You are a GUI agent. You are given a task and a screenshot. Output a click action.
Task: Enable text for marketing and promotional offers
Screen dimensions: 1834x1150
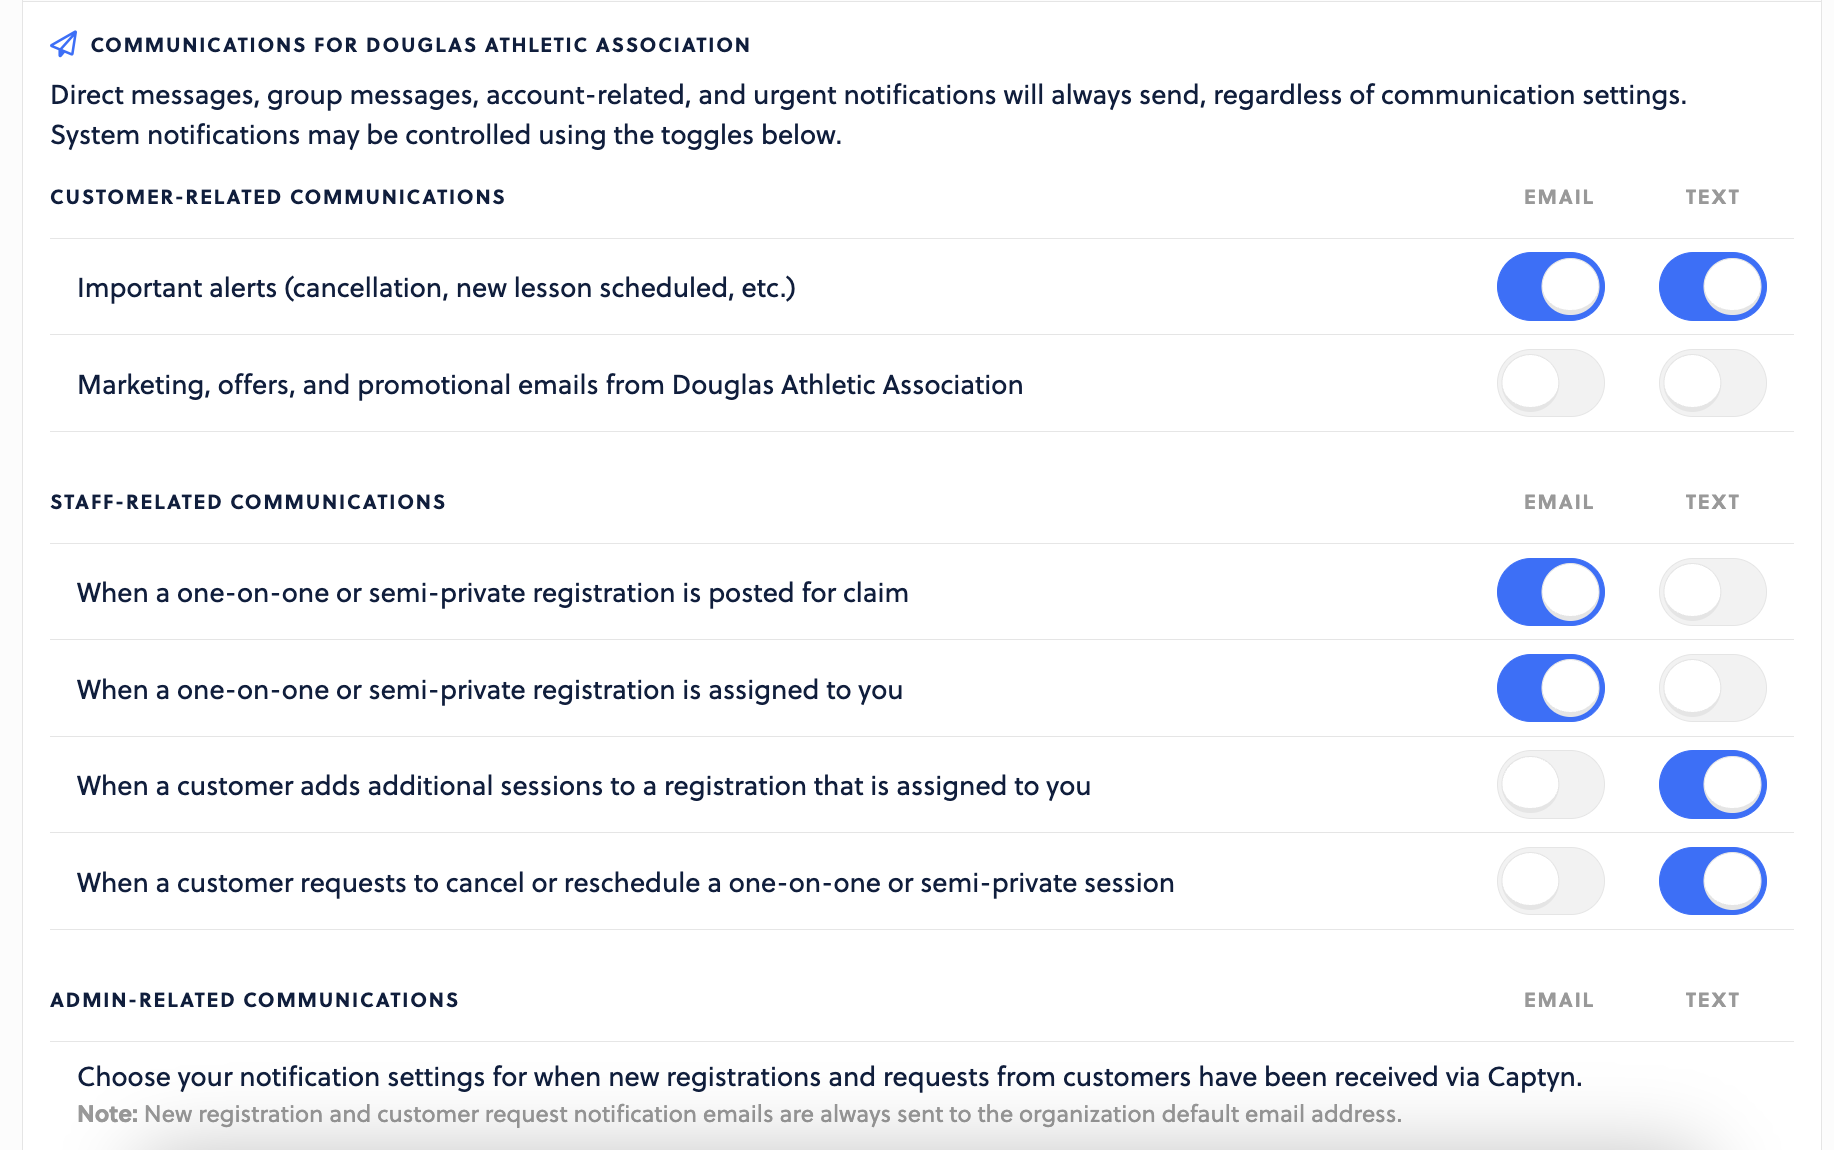(1712, 383)
